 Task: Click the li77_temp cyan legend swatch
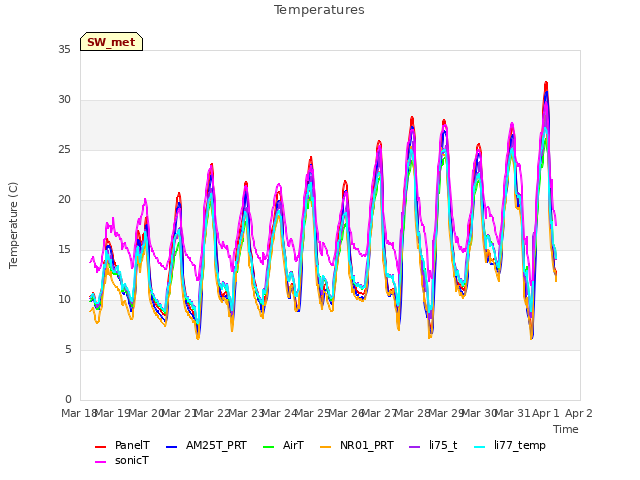pyautogui.click(x=480, y=447)
